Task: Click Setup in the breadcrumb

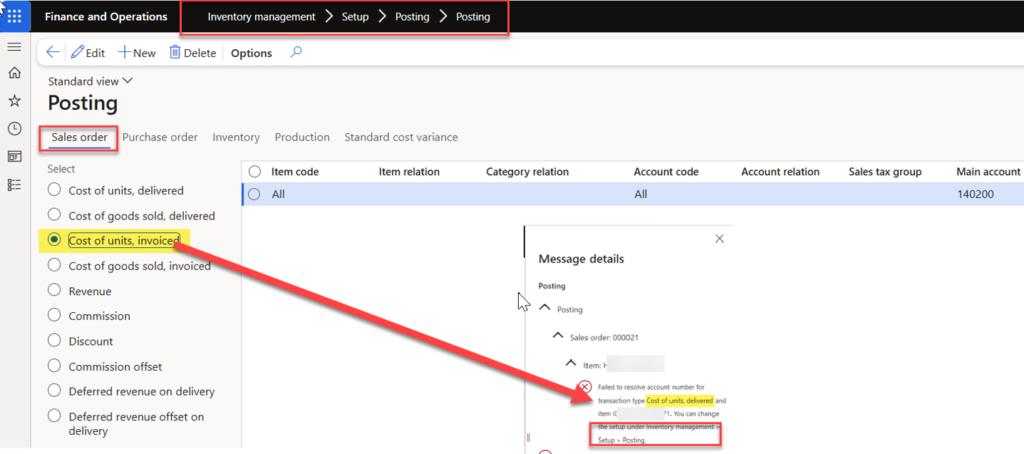Action: click(355, 17)
